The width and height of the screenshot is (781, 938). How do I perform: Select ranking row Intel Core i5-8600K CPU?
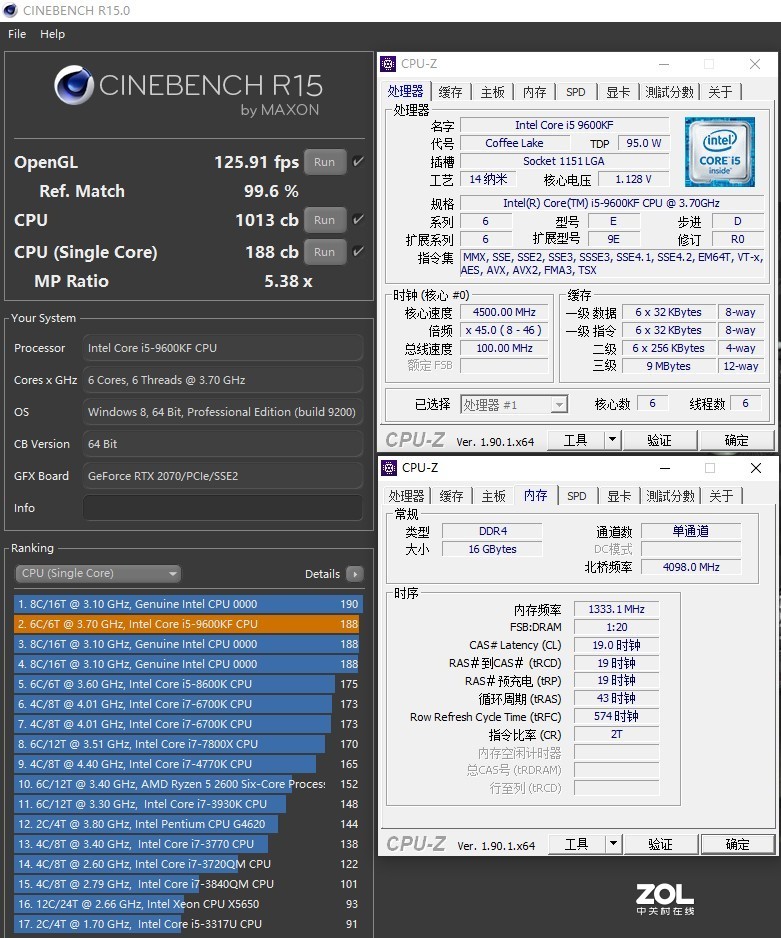click(187, 684)
